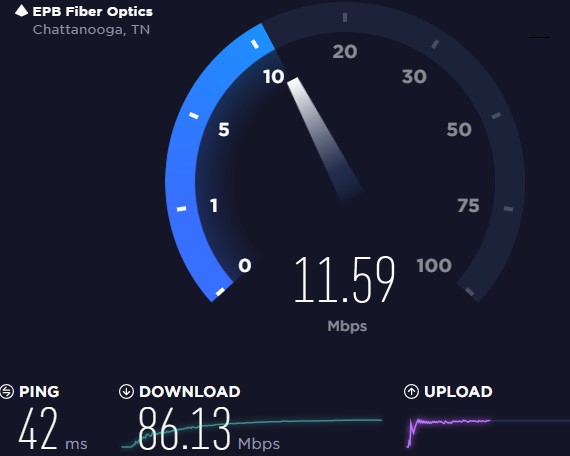Select the EPB Fiber Optics server name
The height and width of the screenshot is (456, 570).
(x=93, y=12)
